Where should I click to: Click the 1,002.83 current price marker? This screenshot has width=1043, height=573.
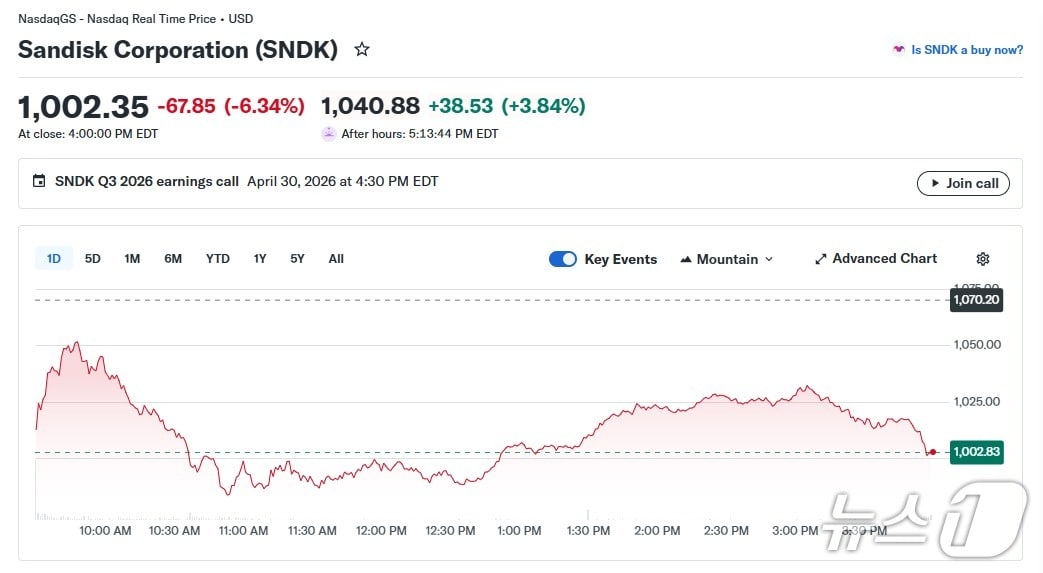point(976,452)
